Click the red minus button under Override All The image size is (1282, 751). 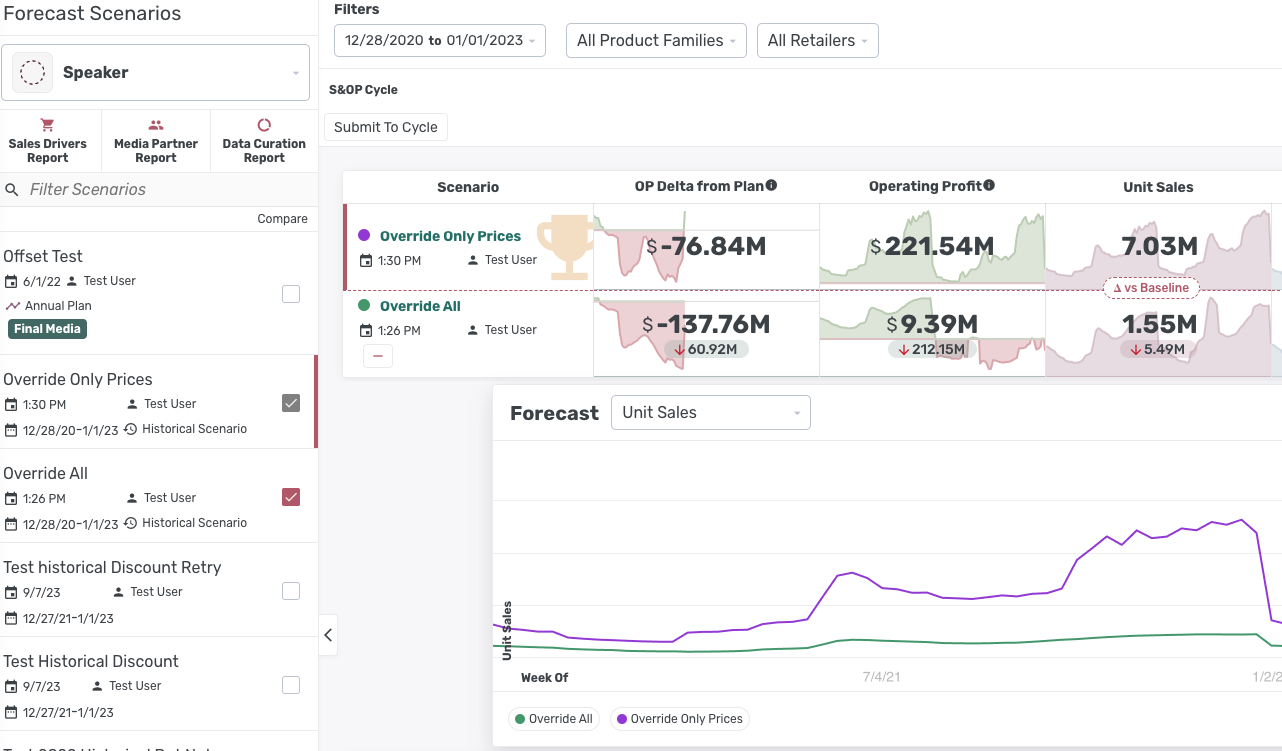pos(377,356)
